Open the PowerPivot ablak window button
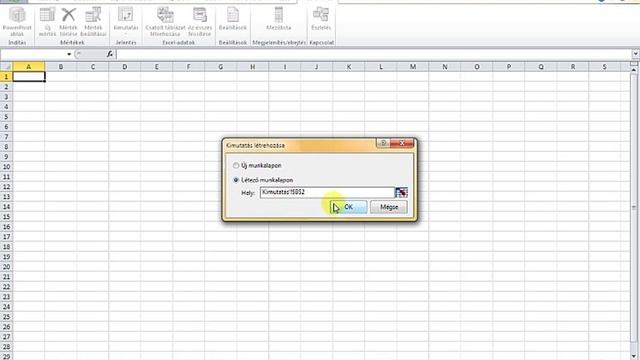 (17, 21)
